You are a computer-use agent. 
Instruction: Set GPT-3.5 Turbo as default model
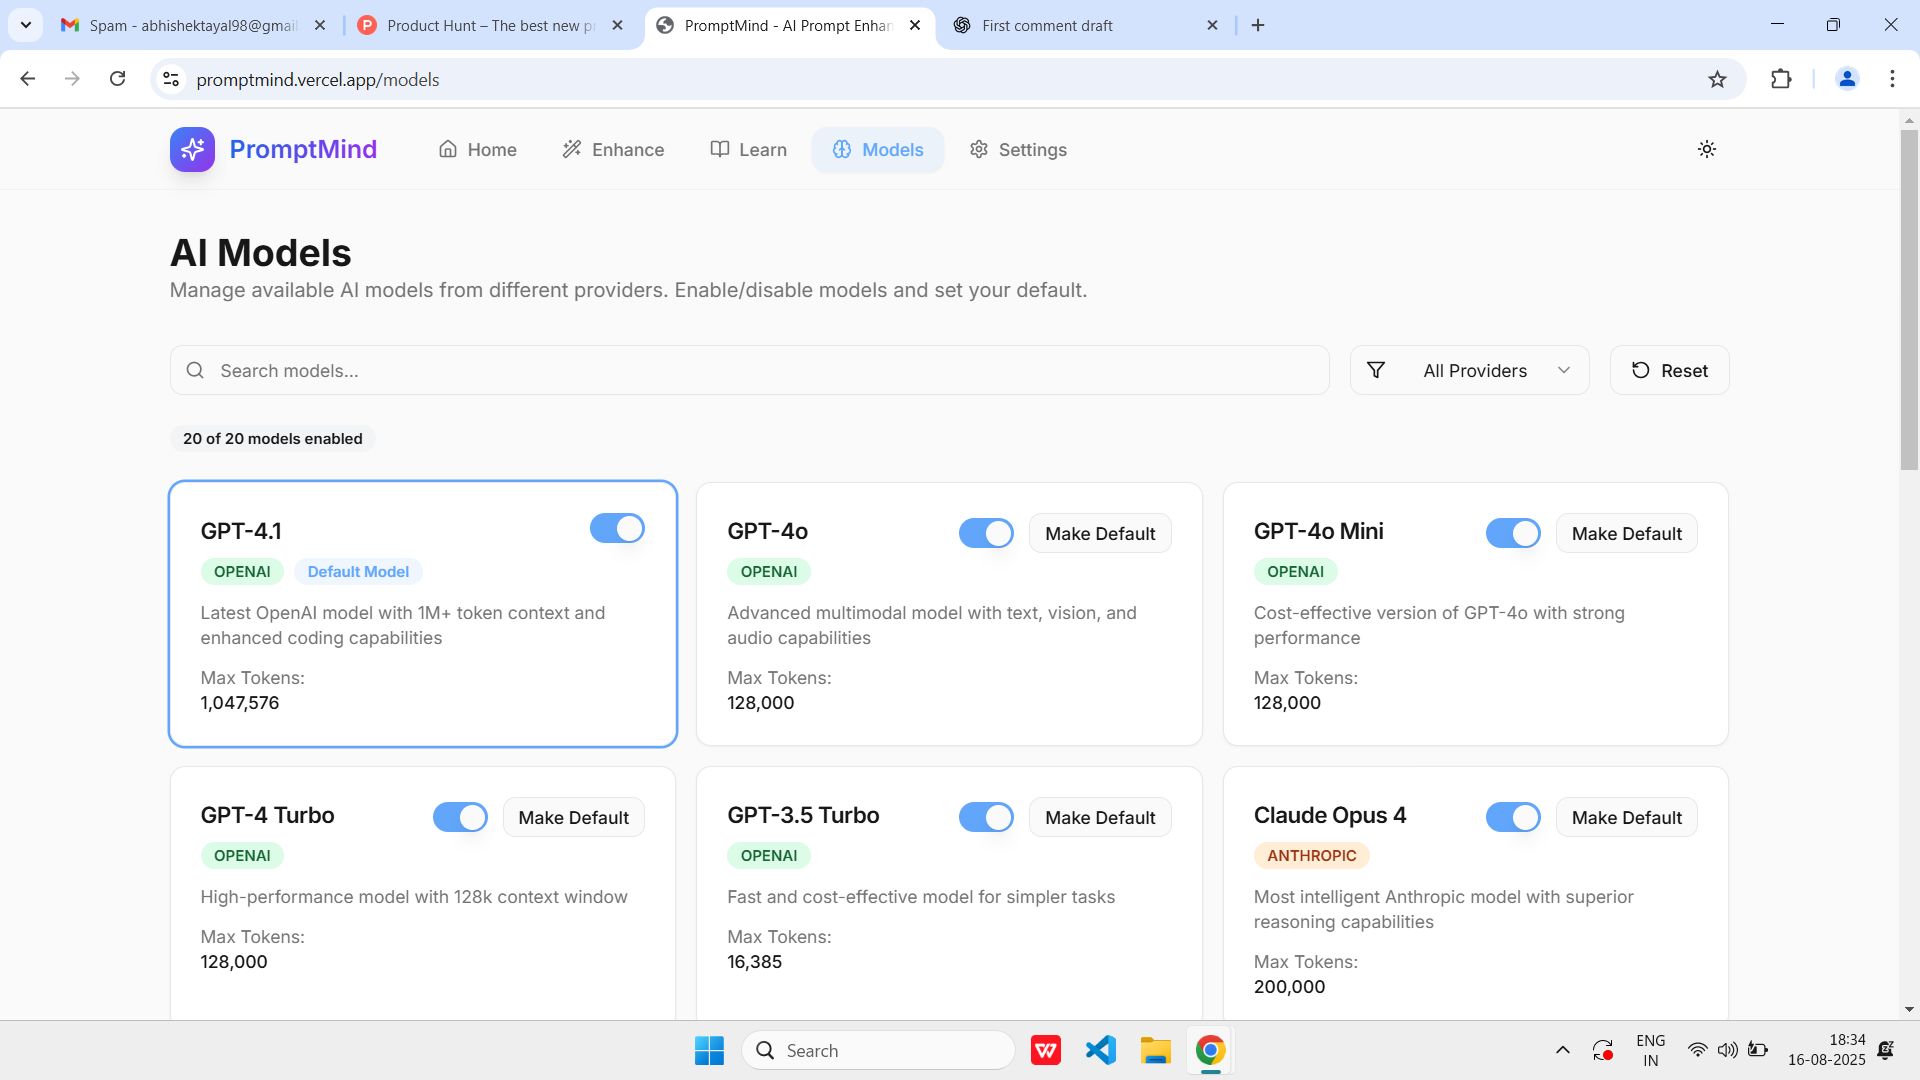(1100, 817)
